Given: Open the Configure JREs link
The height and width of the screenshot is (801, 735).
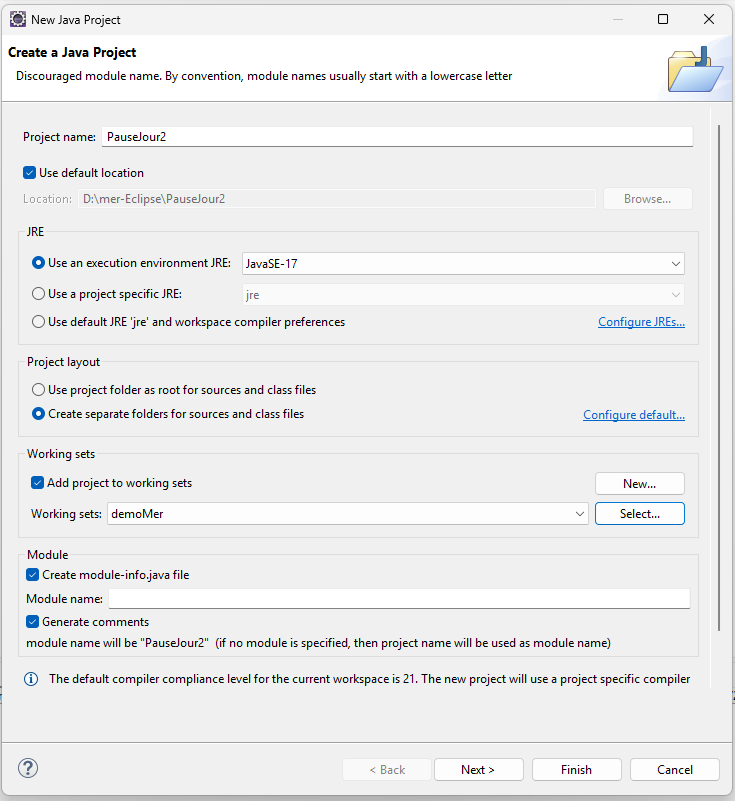Looking at the screenshot, I should click(641, 322).
